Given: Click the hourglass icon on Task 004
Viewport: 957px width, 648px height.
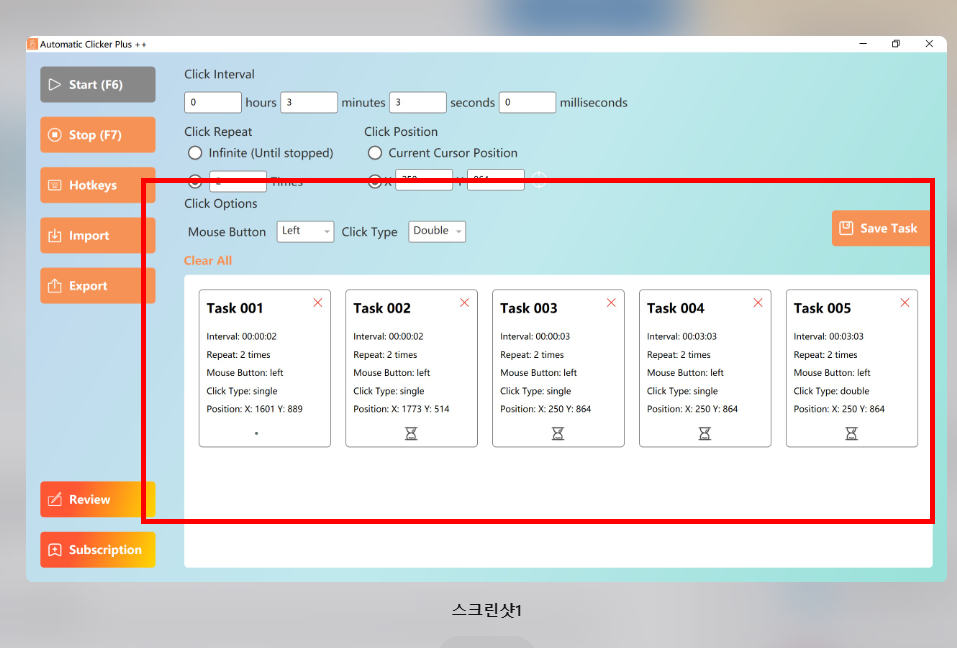Looking at the screenshot, I should coord(705,433).
